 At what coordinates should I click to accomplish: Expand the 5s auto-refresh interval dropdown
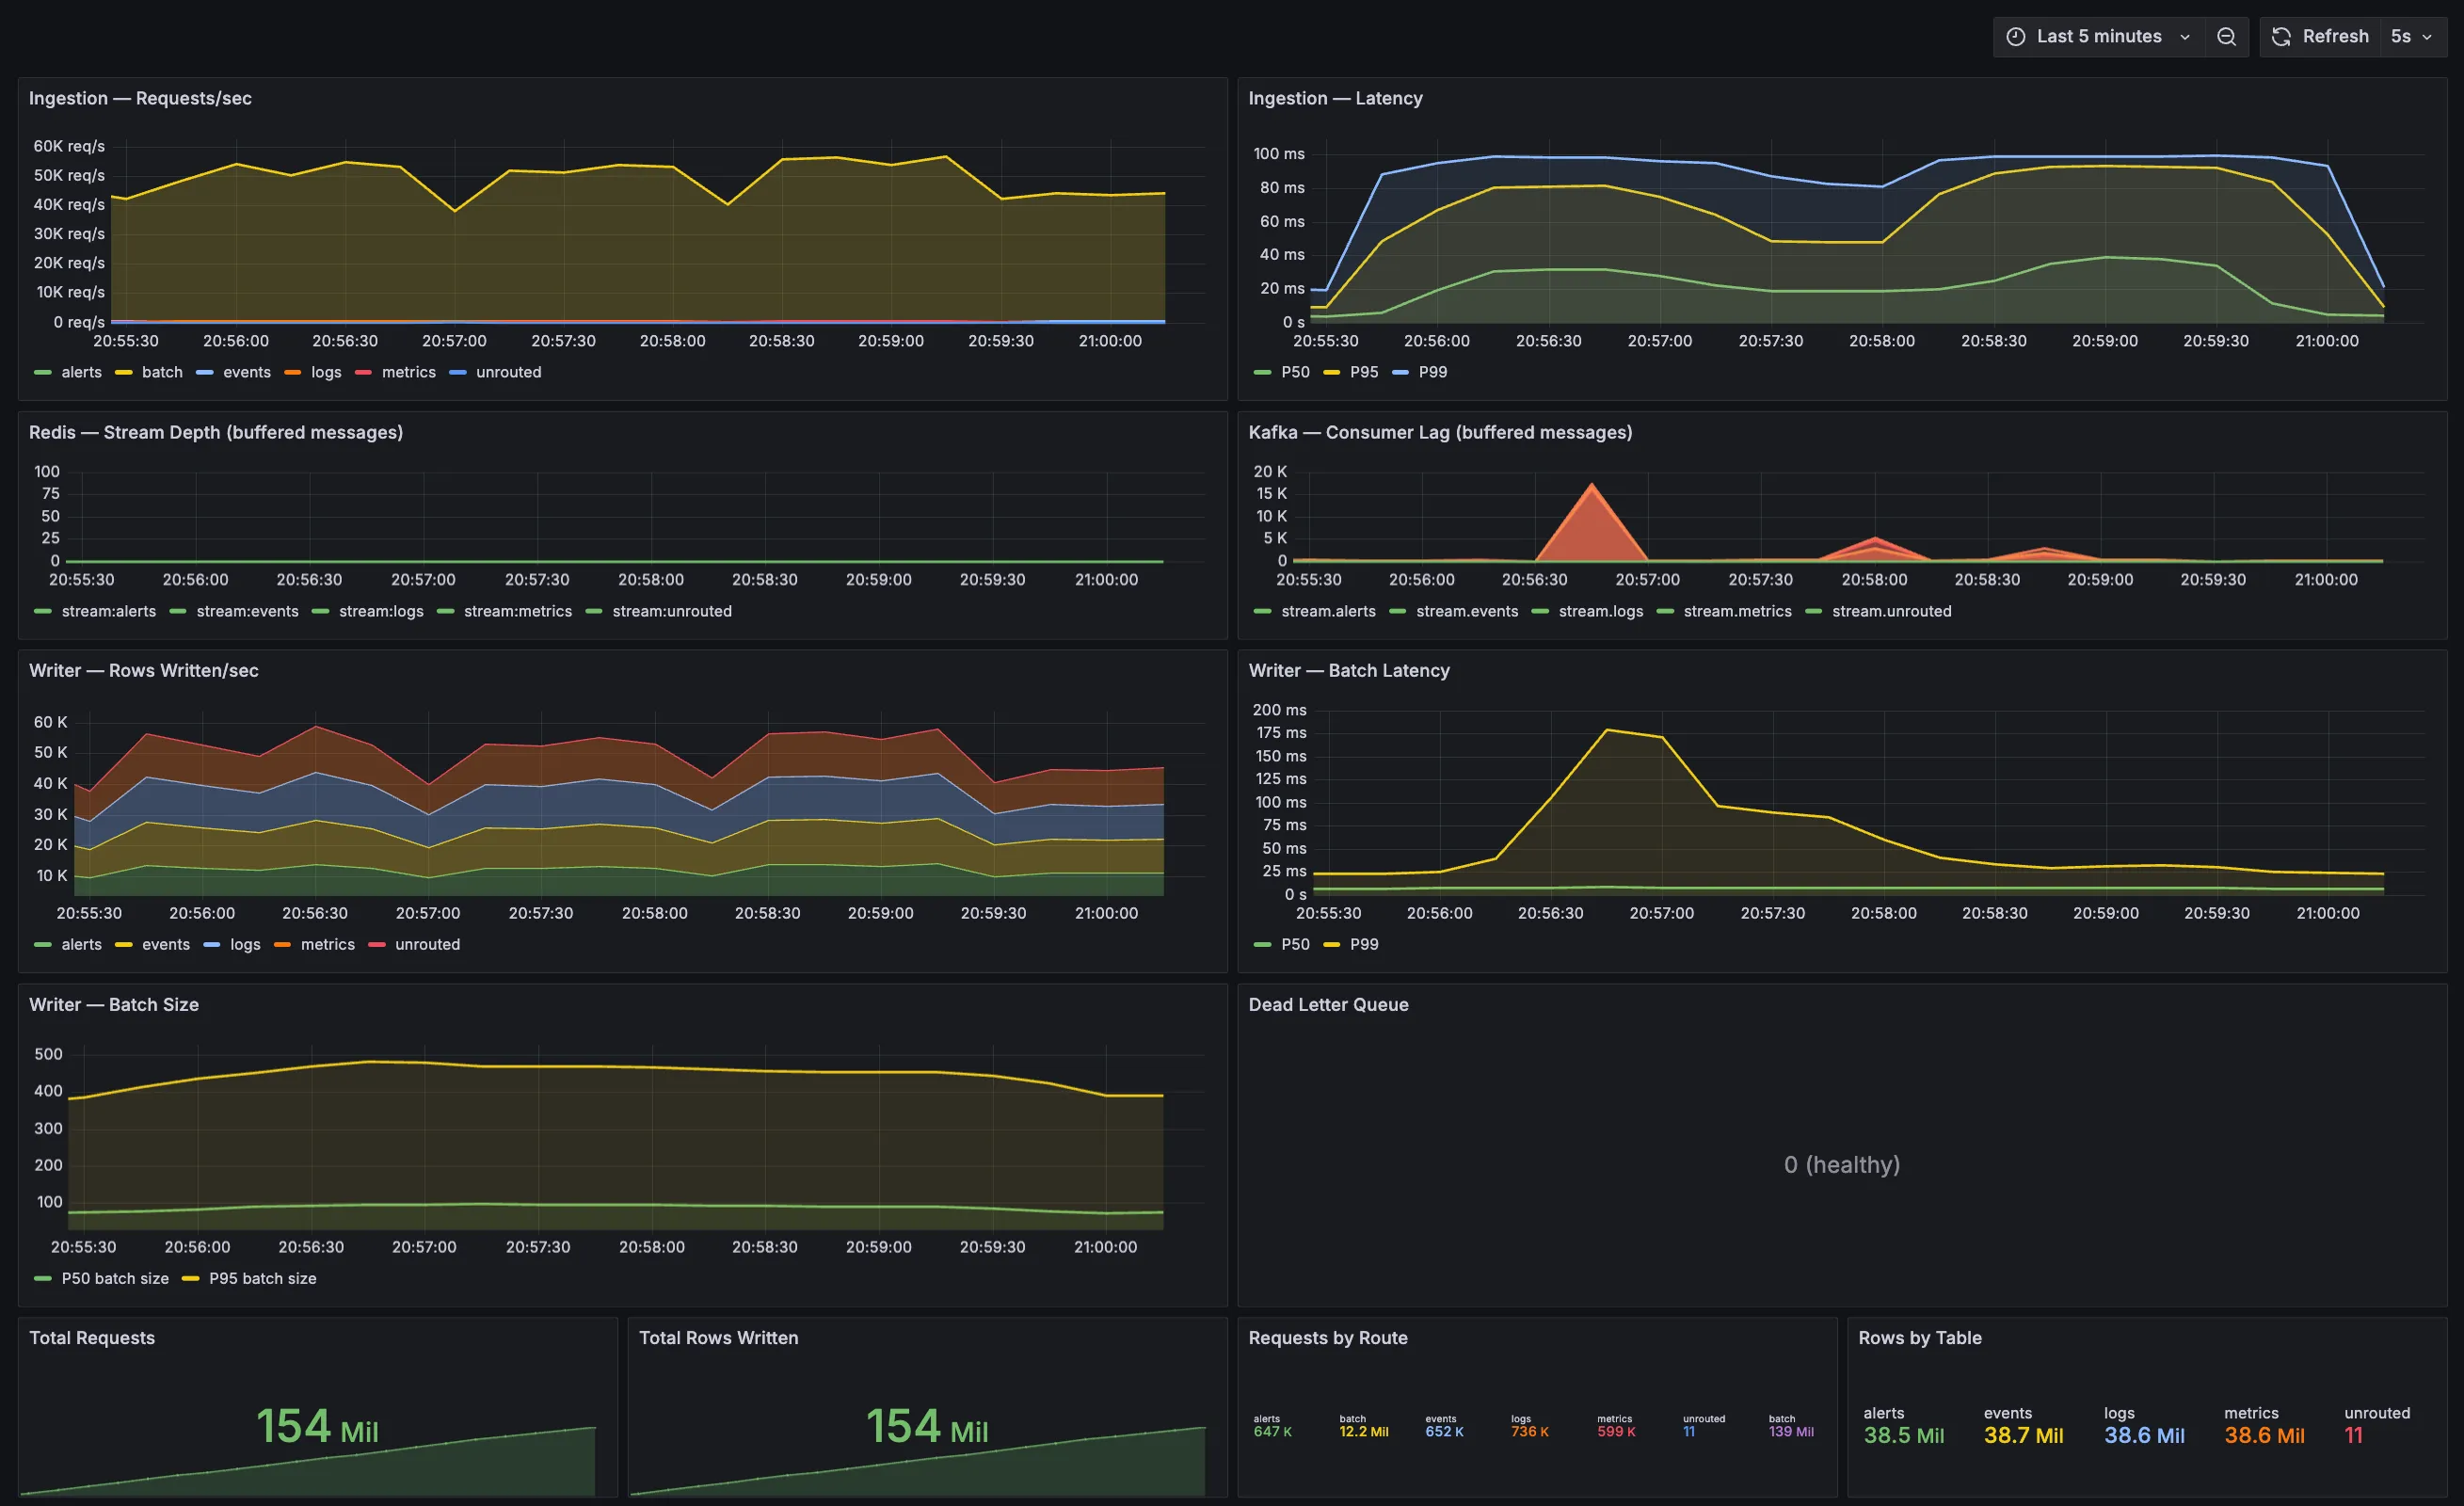click(x=2412, y=37)
